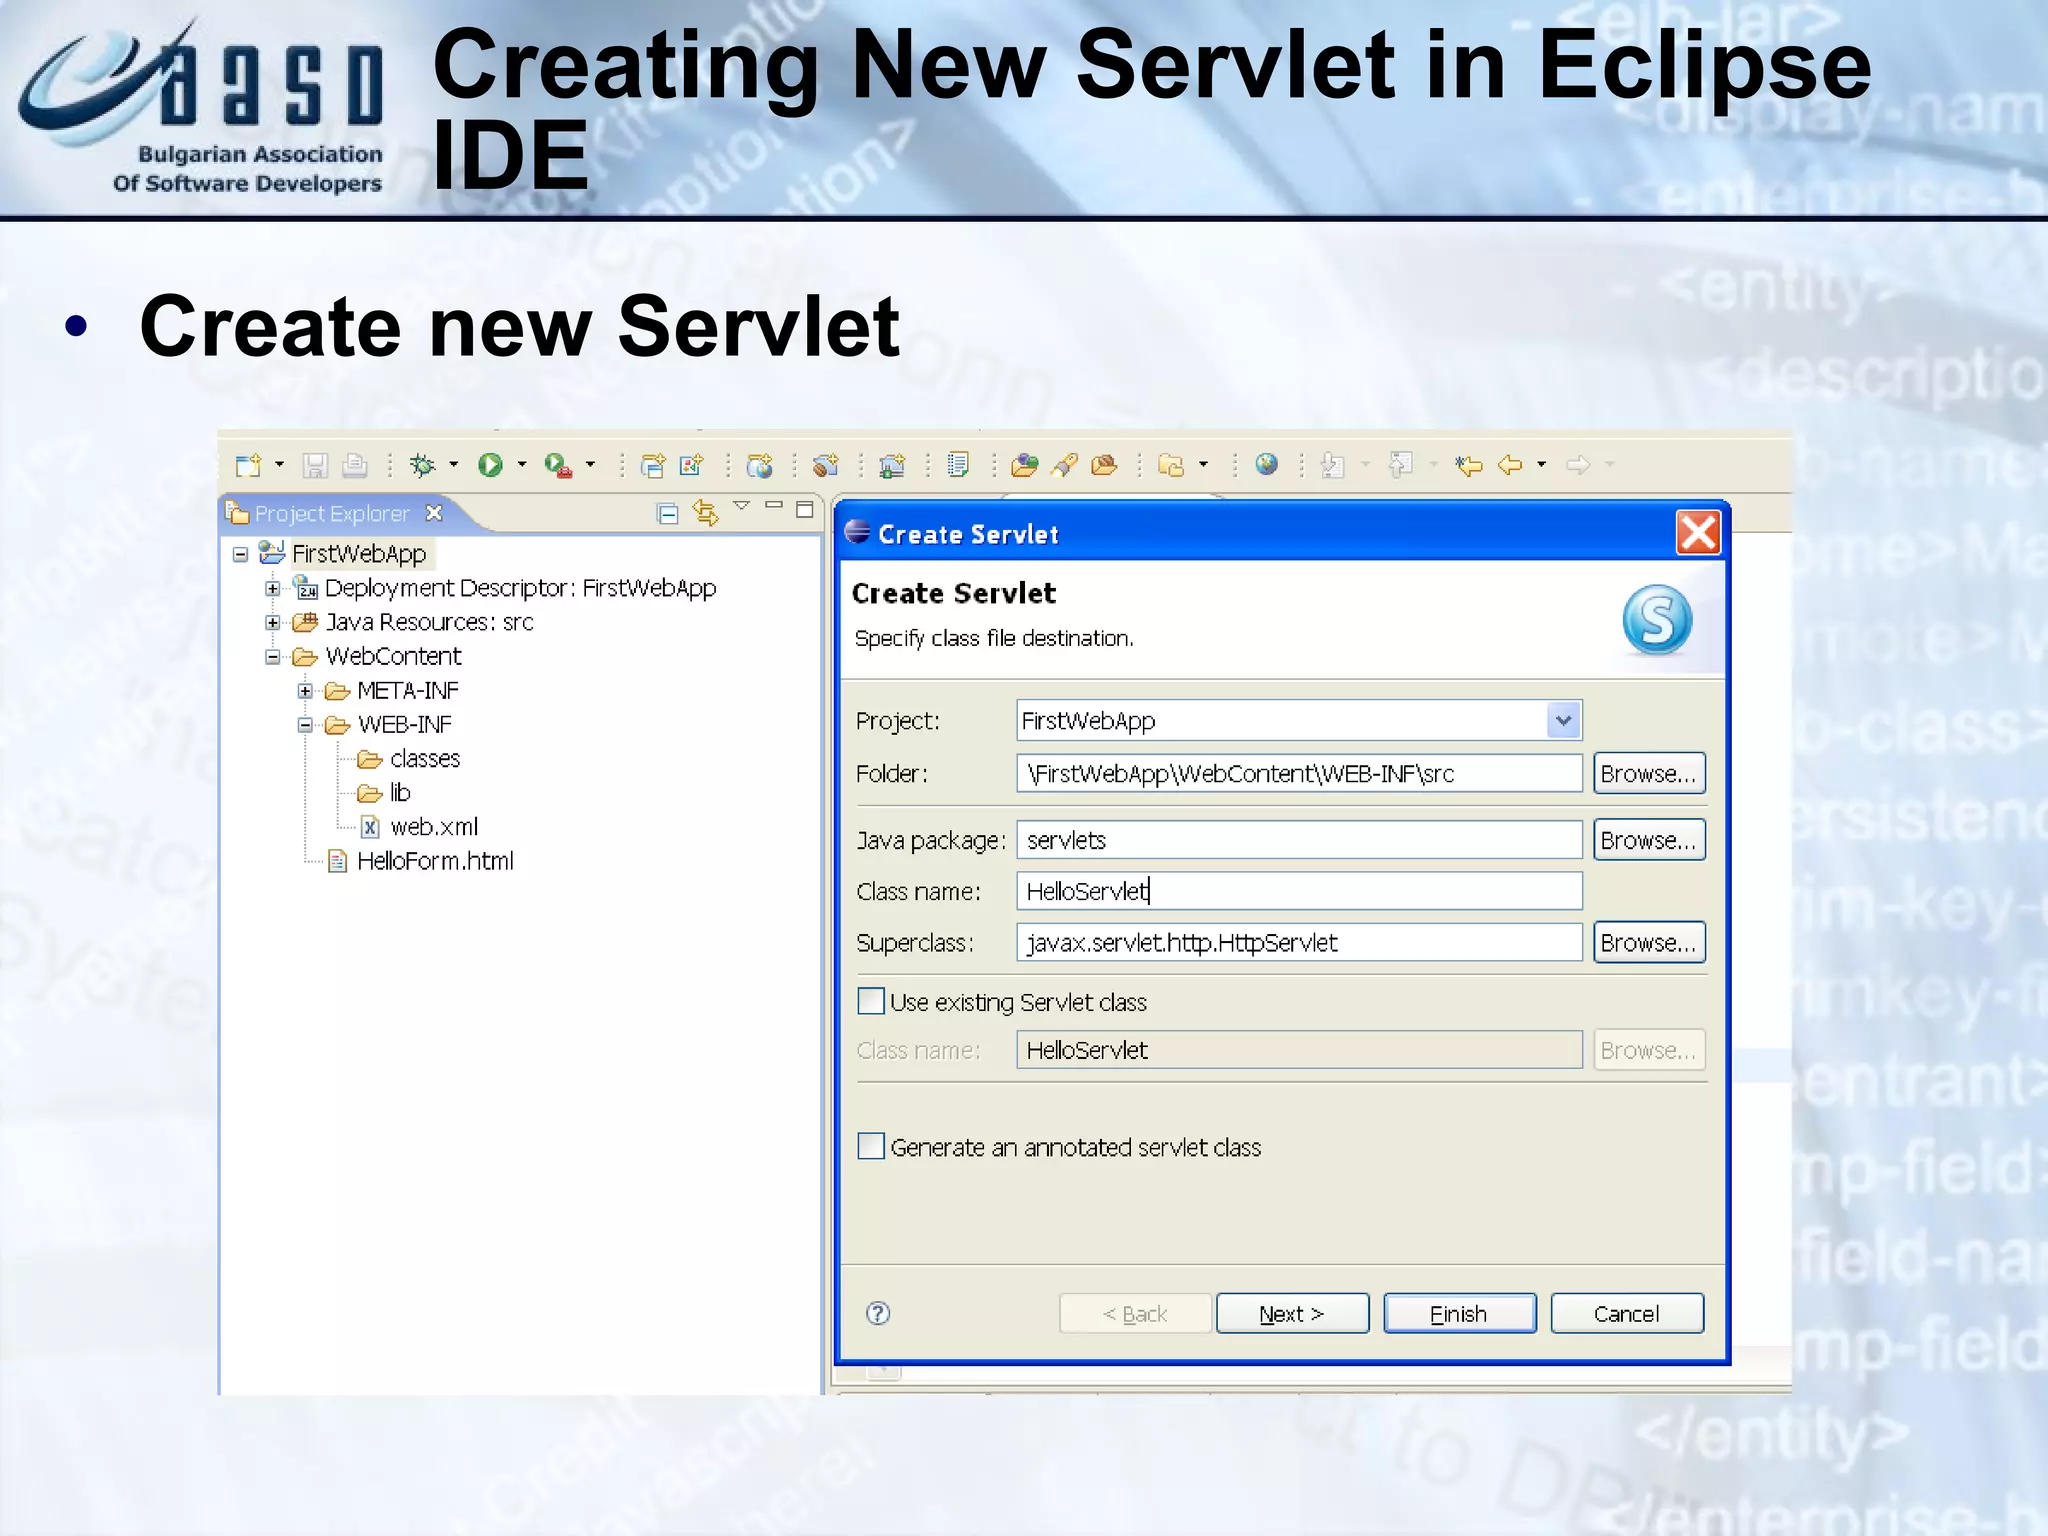Click the New wizard toolbar icon
The width and height of the screenshot is (2048, 1536).
coord(248,465)
